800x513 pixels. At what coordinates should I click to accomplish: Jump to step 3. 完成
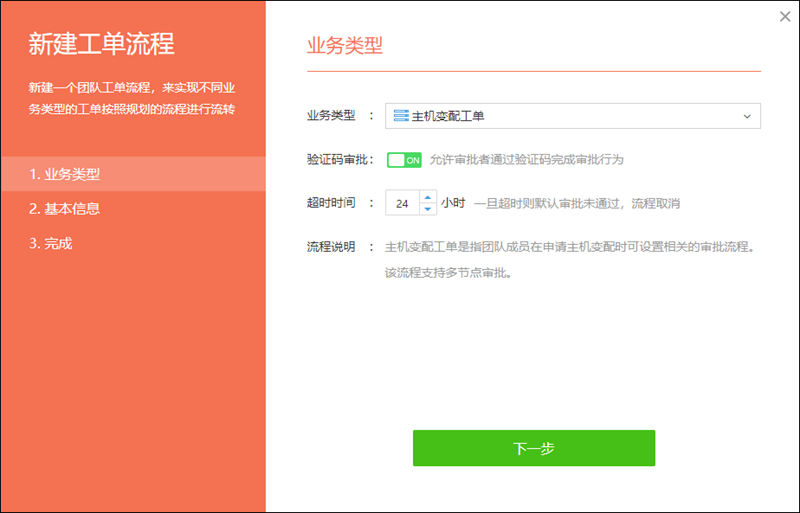(51, 243)
